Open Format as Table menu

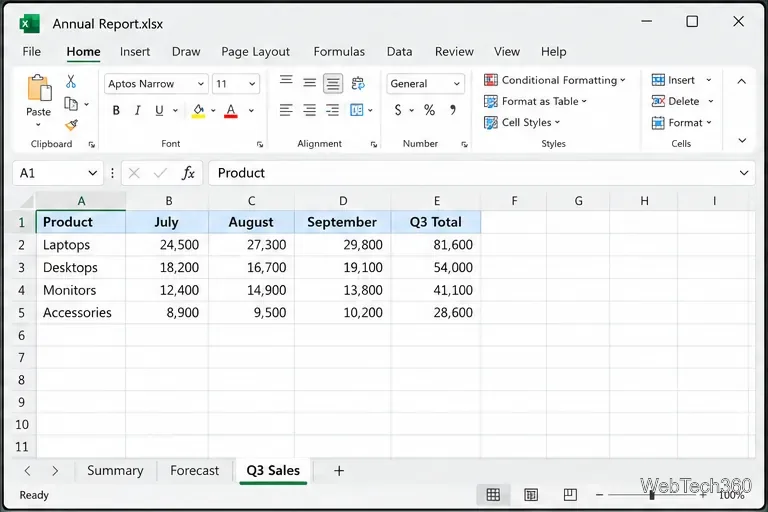click(x=535, y=101)
